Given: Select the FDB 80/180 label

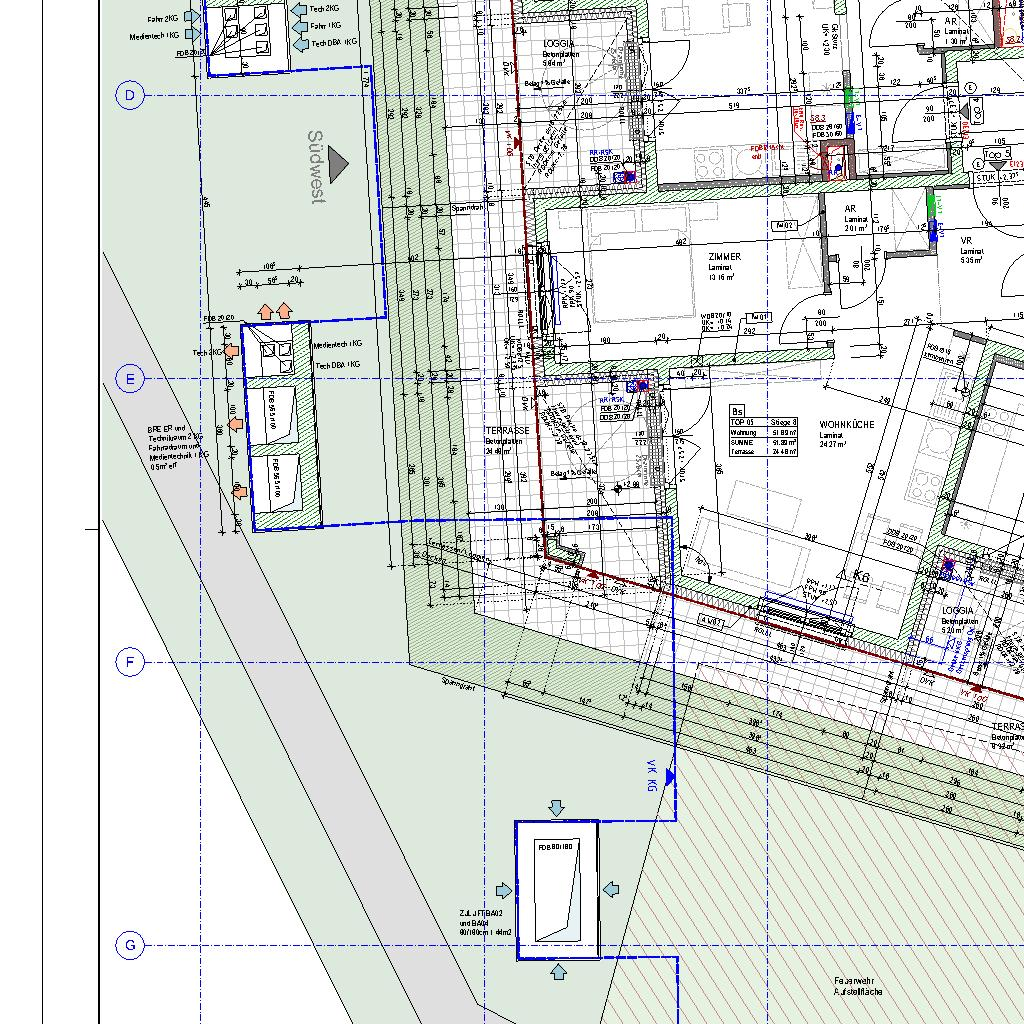Looking at the screenshot, I should (x=555, y=847).
